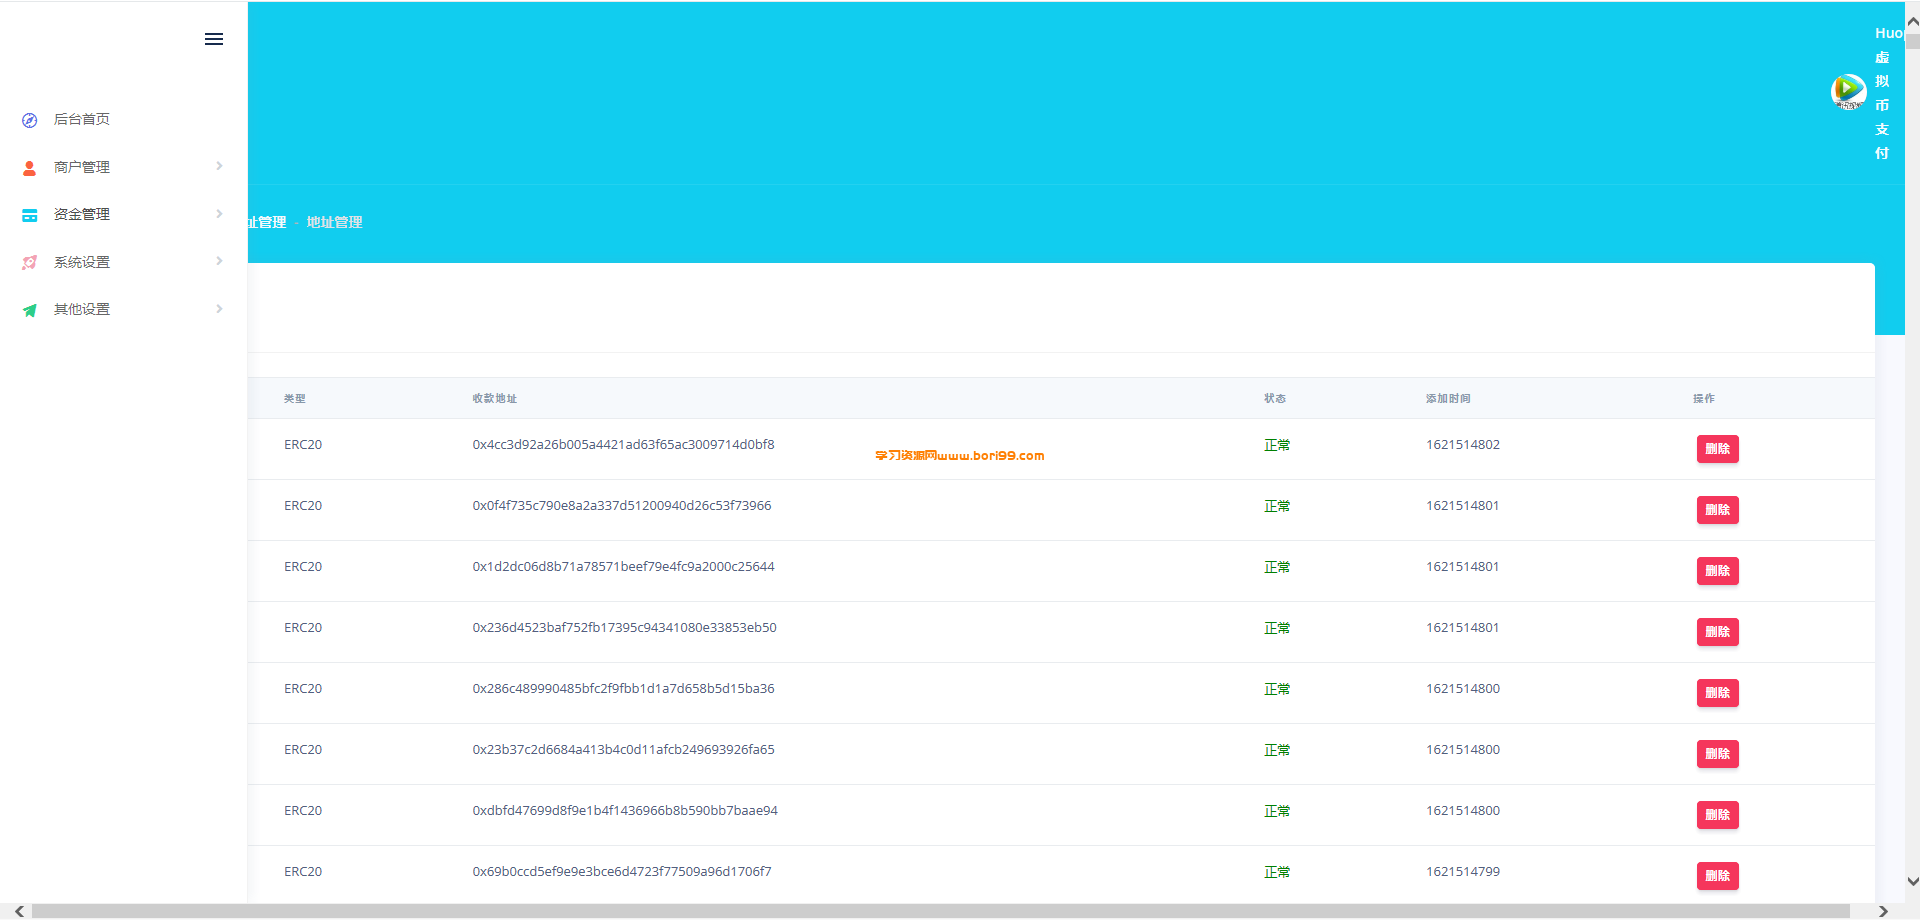Toggle sidebar with the hamburger menu icon
Viewport: 1920px width, 920px height.
tap(214, 39)
